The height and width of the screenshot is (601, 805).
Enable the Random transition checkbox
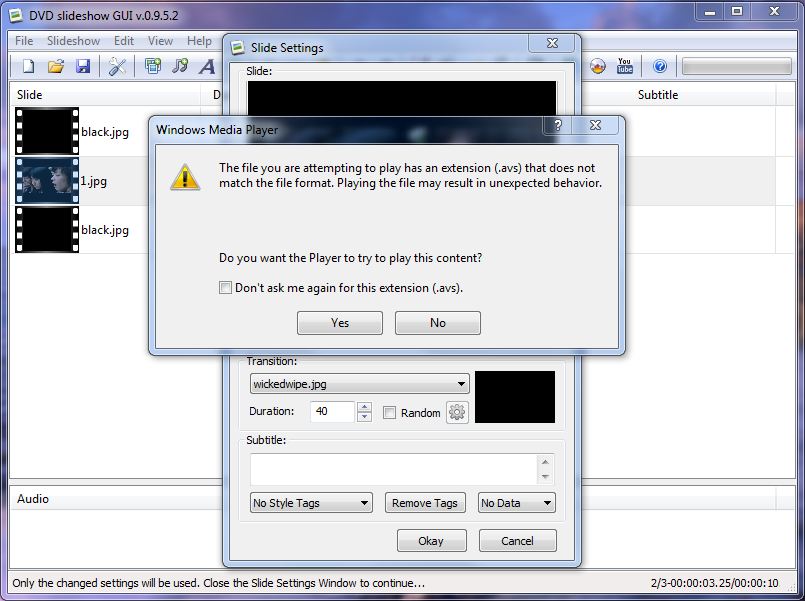390,413
